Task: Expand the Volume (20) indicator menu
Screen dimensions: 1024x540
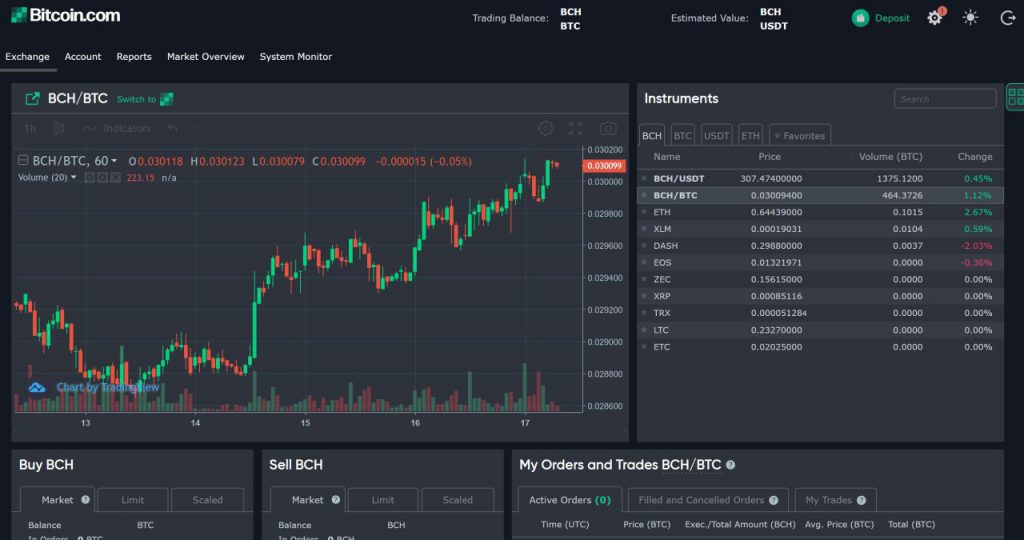Action: (x=73, y=177)
